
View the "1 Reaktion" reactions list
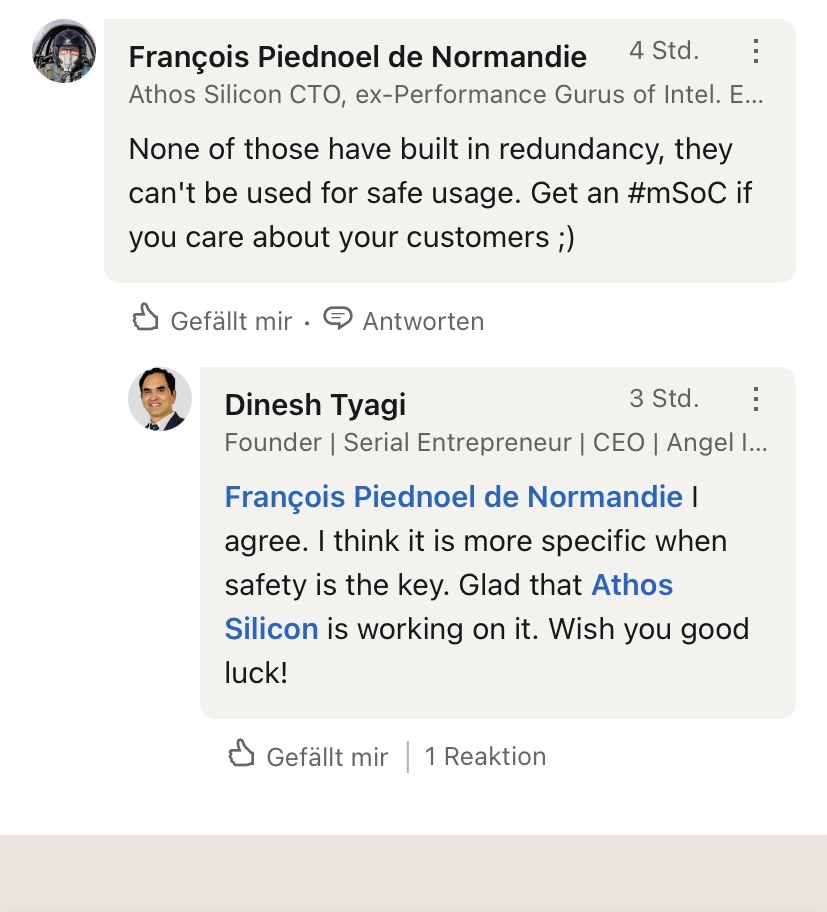click(485, 756)
